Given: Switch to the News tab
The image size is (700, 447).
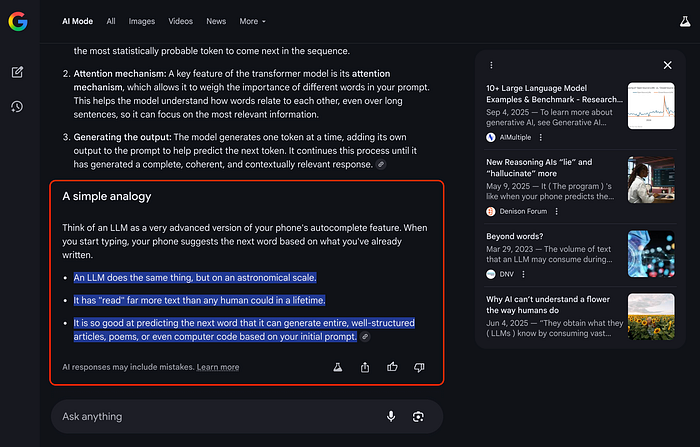Looking at the screenshot, I should coord(216,21).
